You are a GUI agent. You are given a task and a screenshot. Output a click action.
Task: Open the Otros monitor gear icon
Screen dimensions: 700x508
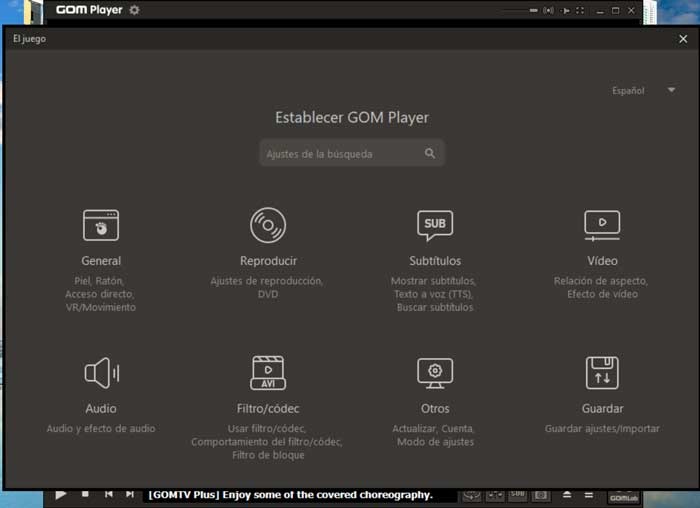click(x=435, y=373)
